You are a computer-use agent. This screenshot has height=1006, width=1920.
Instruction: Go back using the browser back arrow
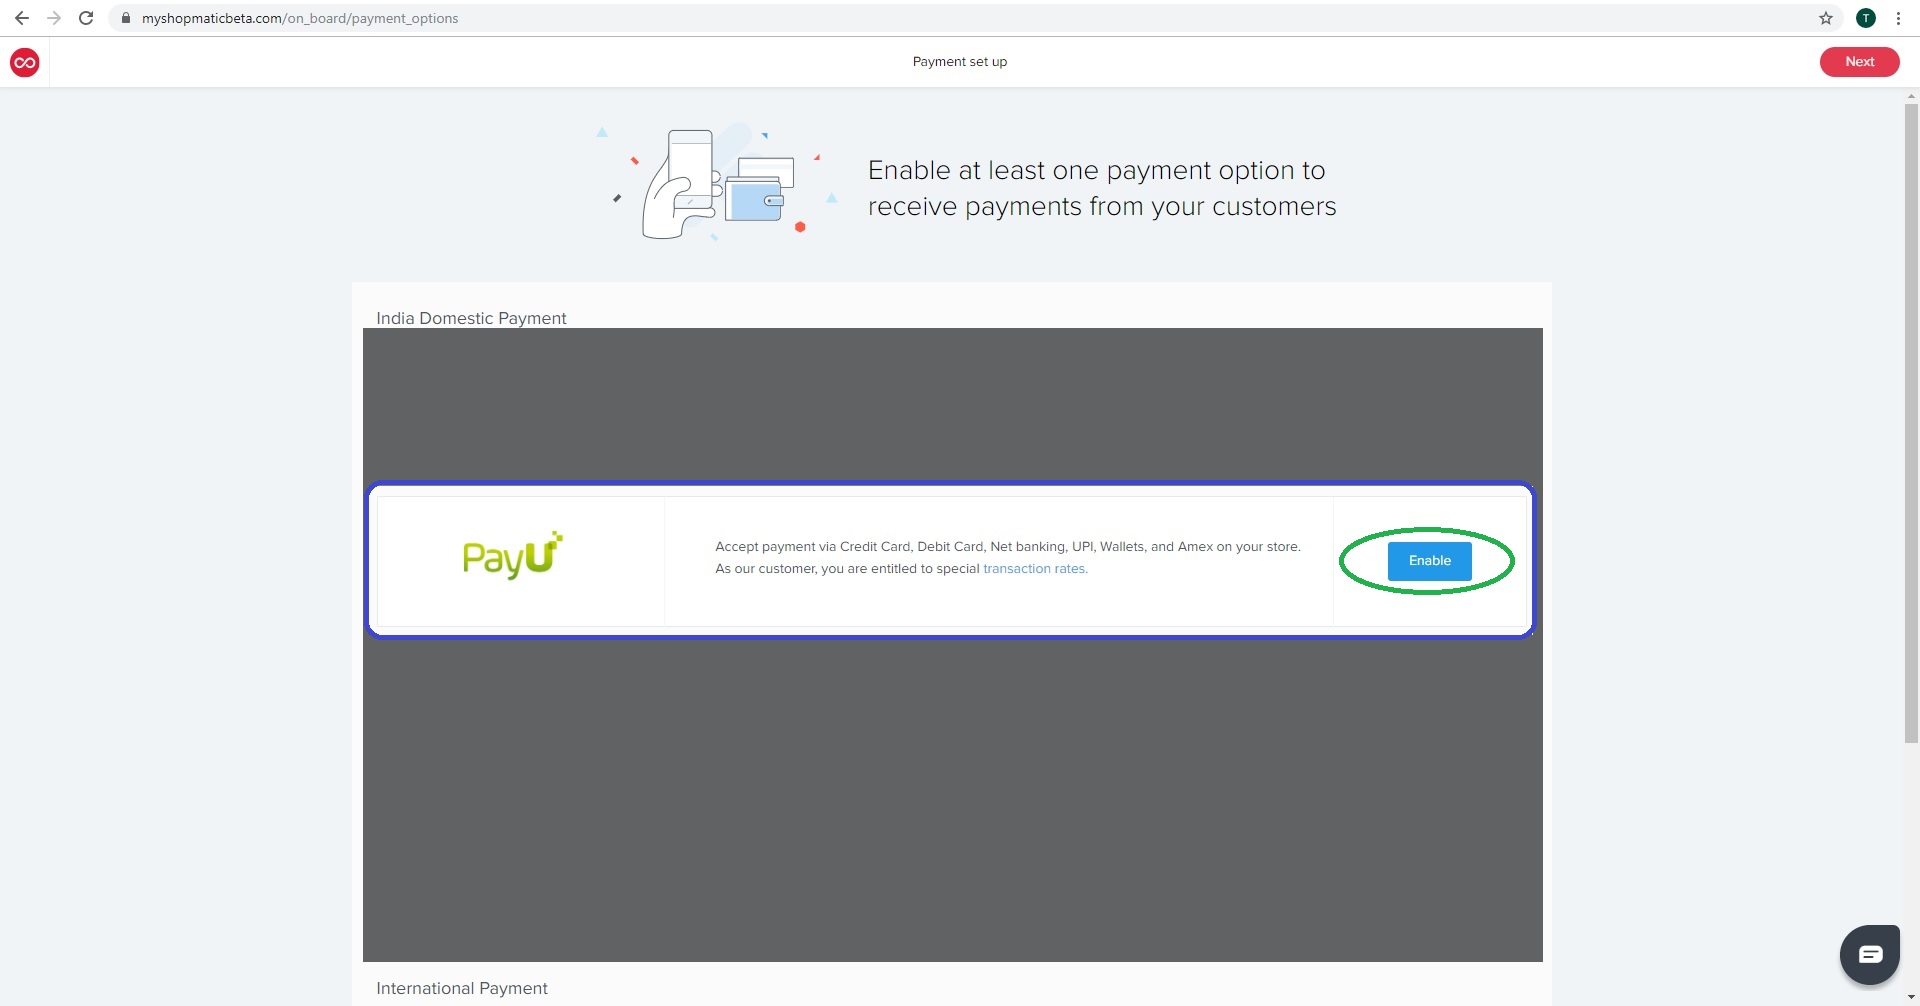(22, 18)
